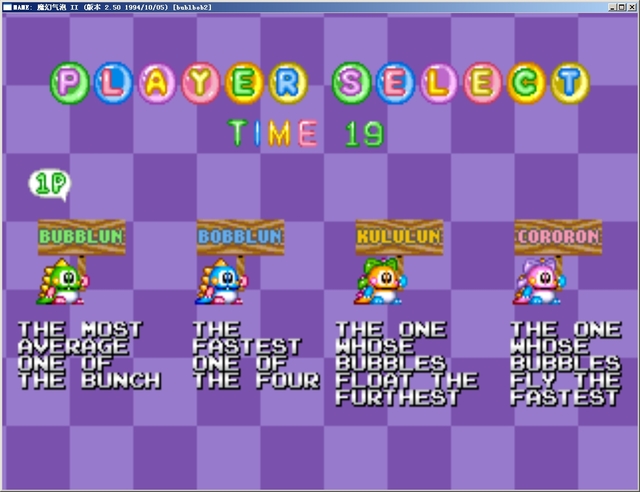Maximize the MAME emulator window
The width and height of the screenshot is (640, 492).
click(622, 7)
